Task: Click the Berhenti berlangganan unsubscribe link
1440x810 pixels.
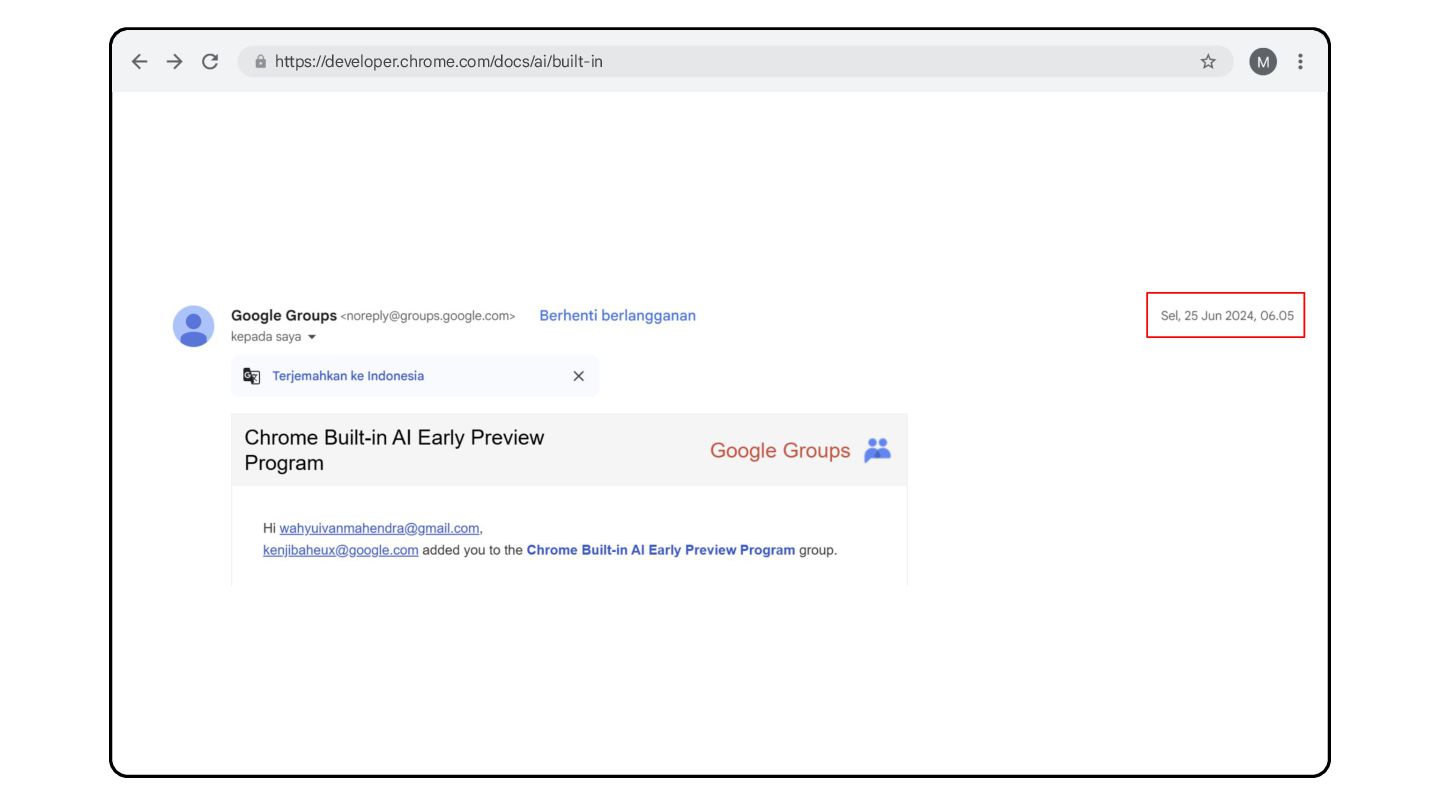Action: (x=618, y=316)
